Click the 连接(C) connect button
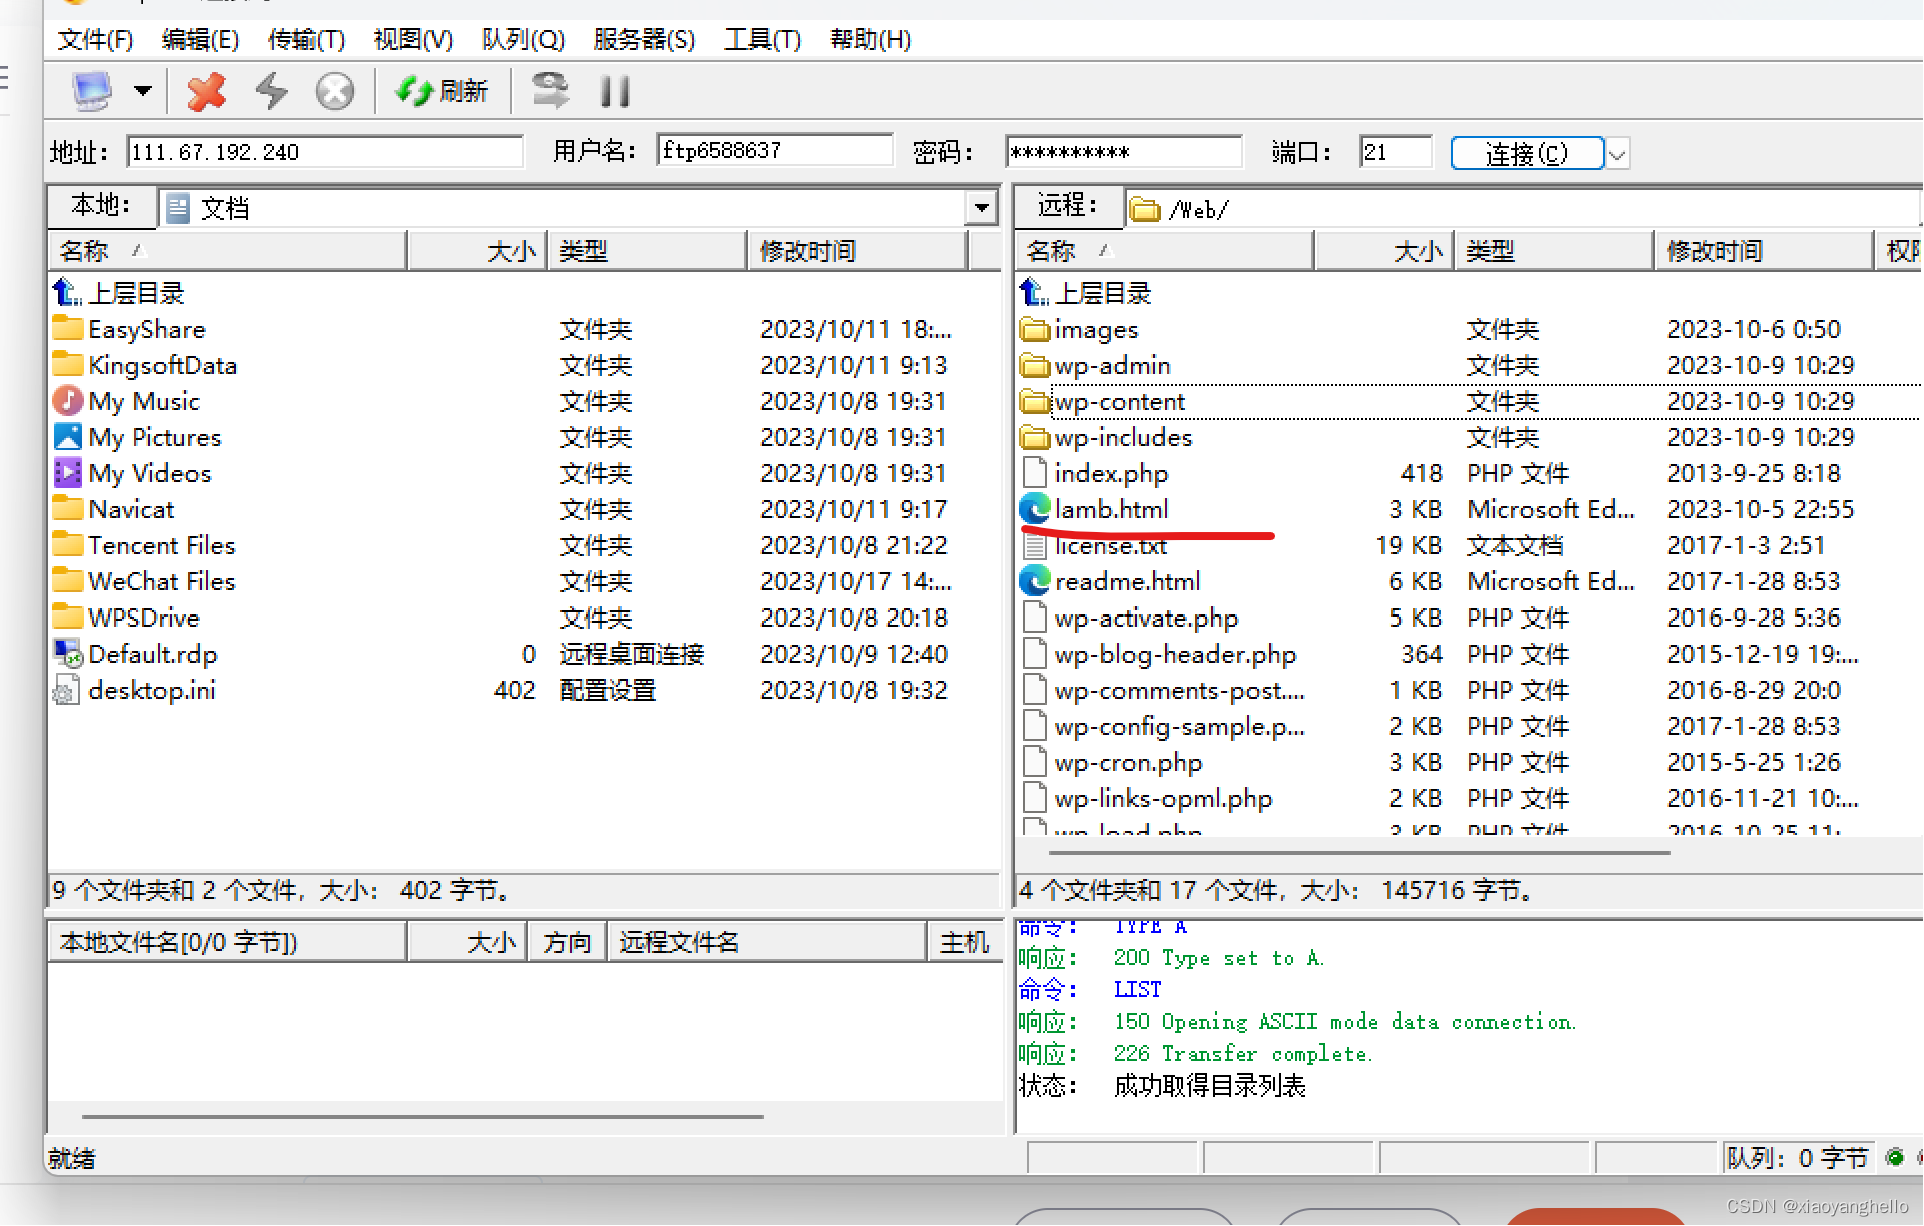1924x1226 pixels. pyautogui.click(x=1527, y=153)
